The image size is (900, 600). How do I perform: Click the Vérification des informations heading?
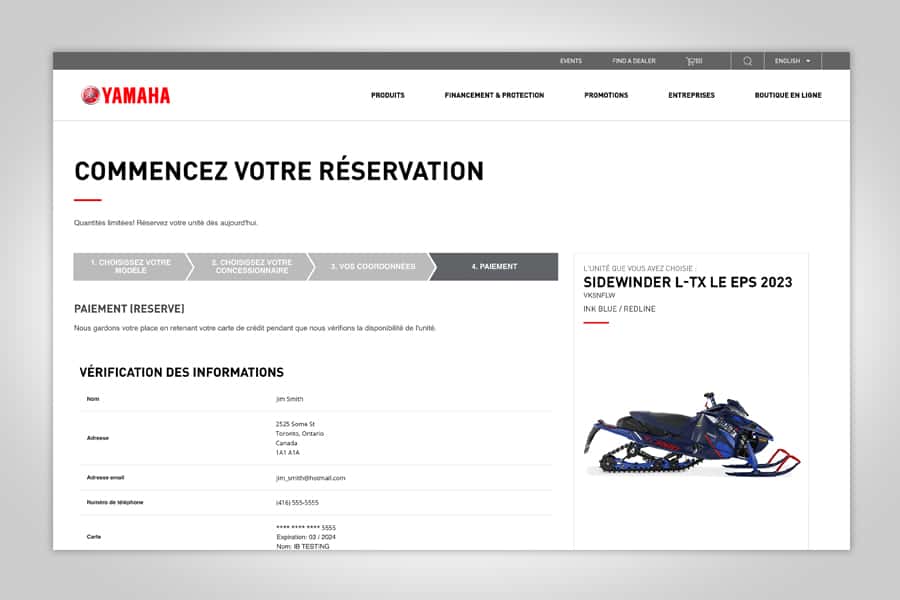click(181, 373)
